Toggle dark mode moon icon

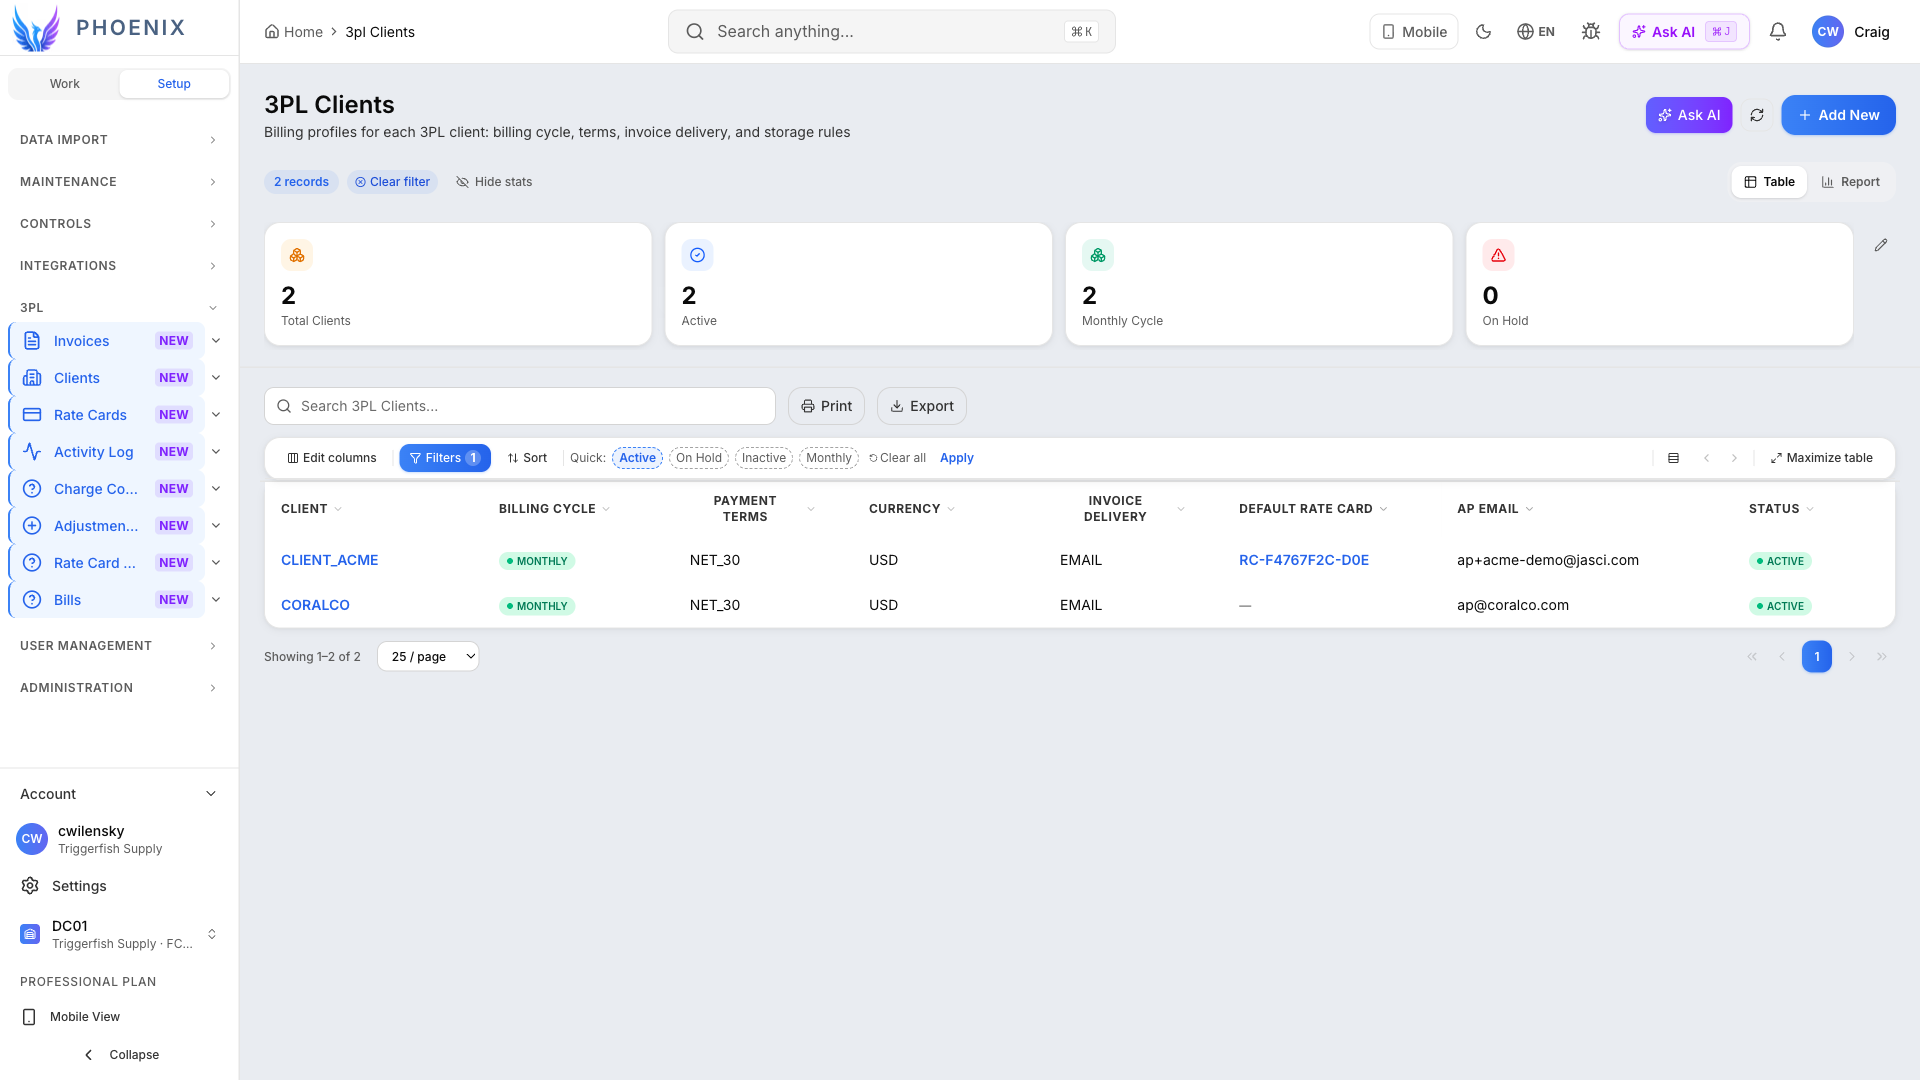pos(1484,32)
